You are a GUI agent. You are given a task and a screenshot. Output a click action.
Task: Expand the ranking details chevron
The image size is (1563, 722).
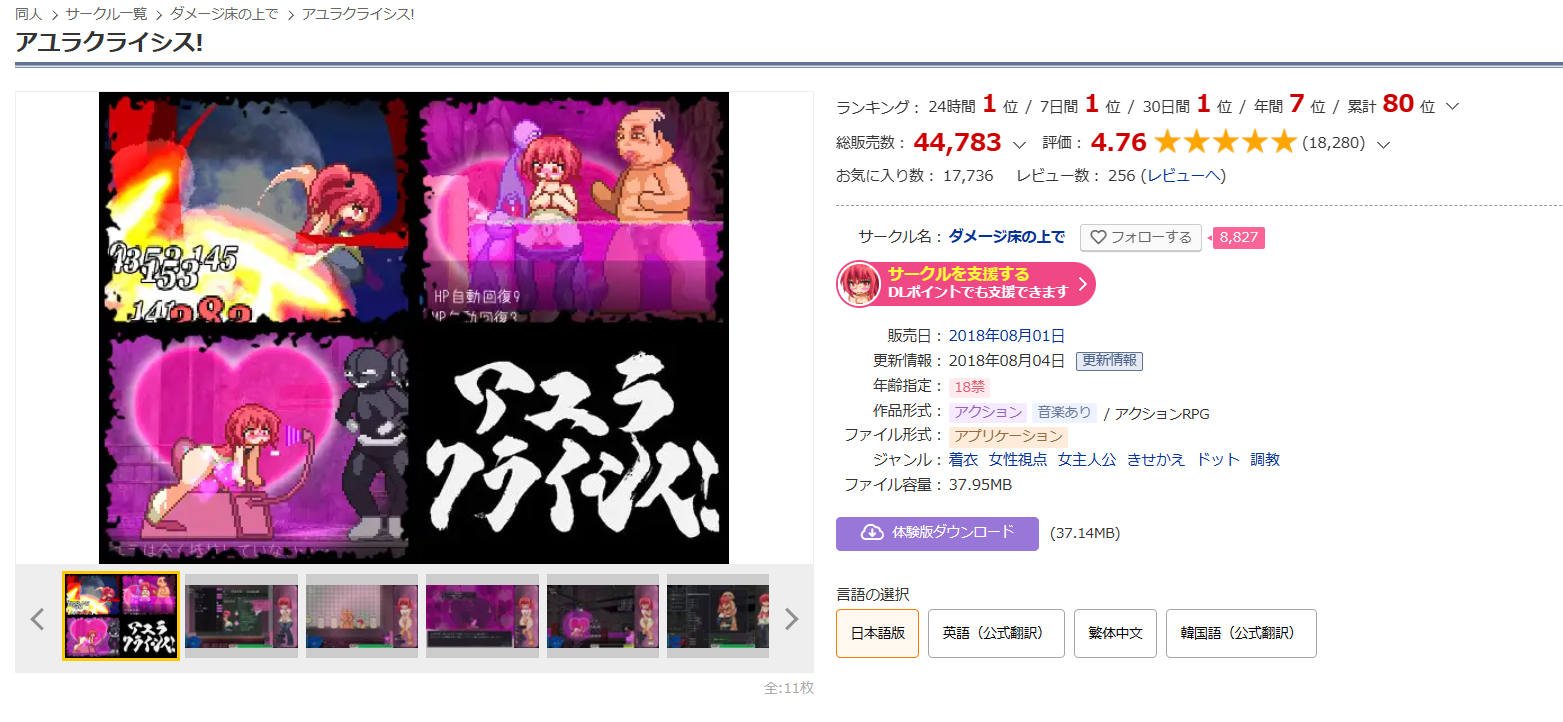[x=1453, y=106]
